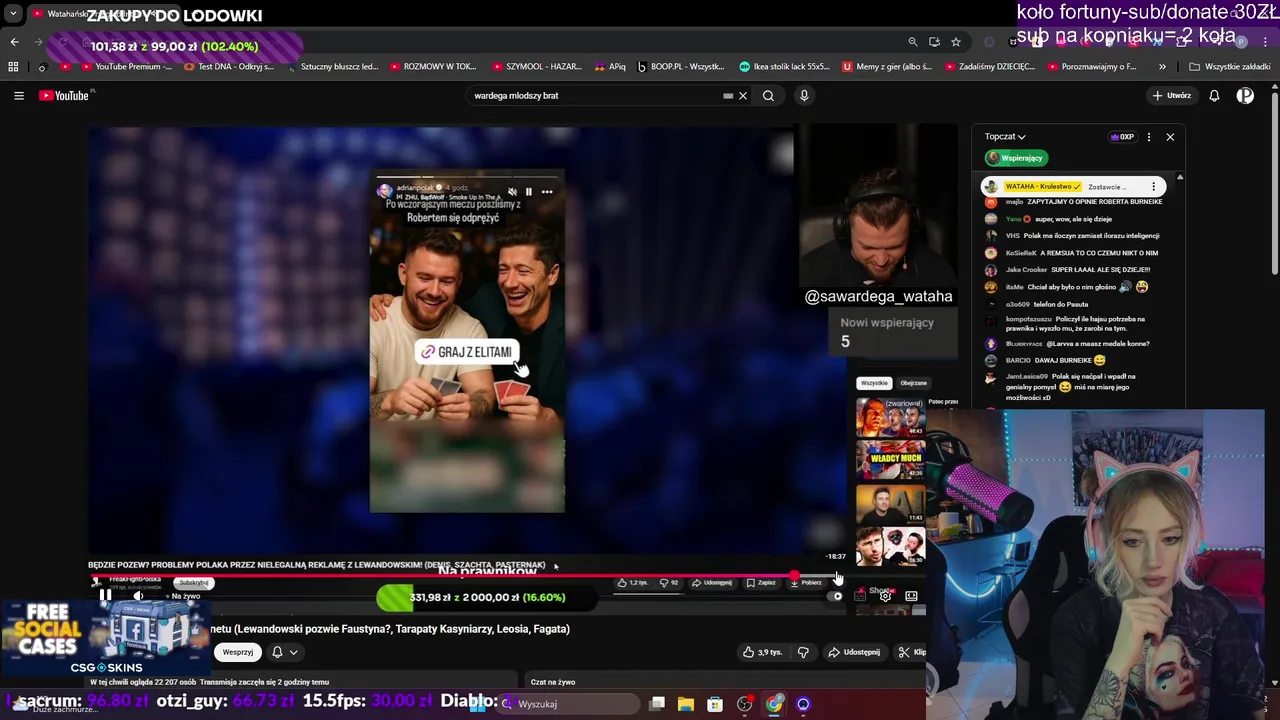This screenshot has width=1280, height=720.
Task: Go back with browser back arrow
Action: (x=14, y=42)
